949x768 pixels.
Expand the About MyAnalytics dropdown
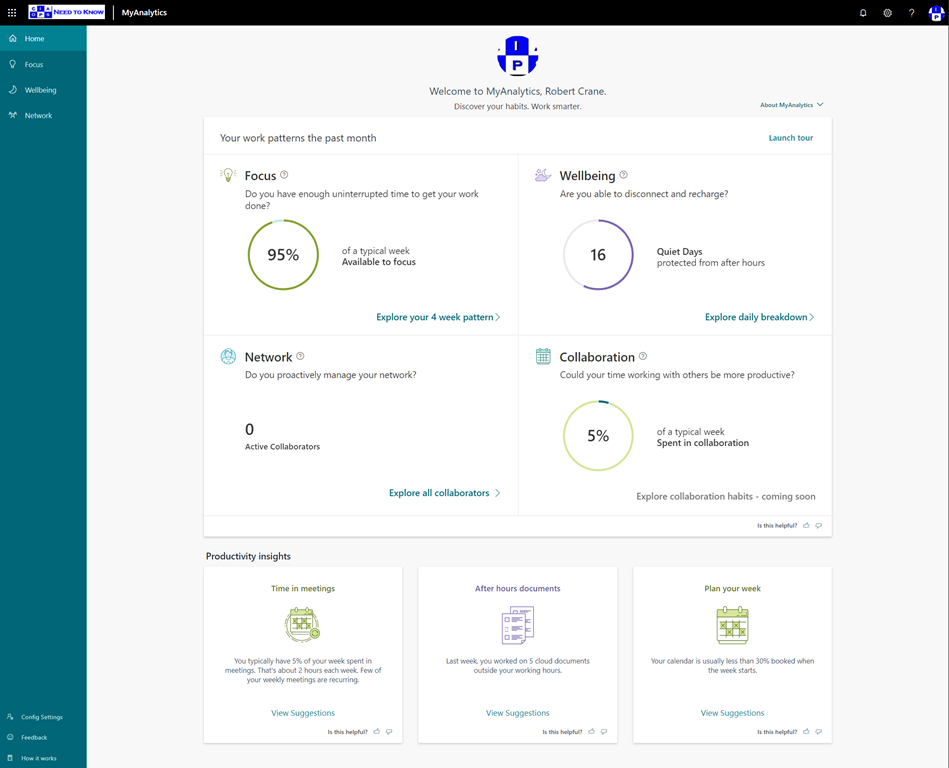tap(791, 105)
